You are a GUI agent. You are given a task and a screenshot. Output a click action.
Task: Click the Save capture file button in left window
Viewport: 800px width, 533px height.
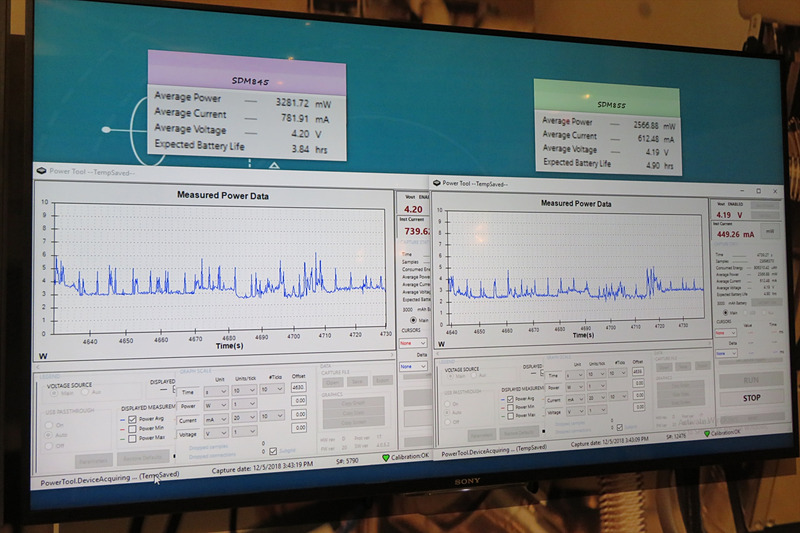pos(357,382)
